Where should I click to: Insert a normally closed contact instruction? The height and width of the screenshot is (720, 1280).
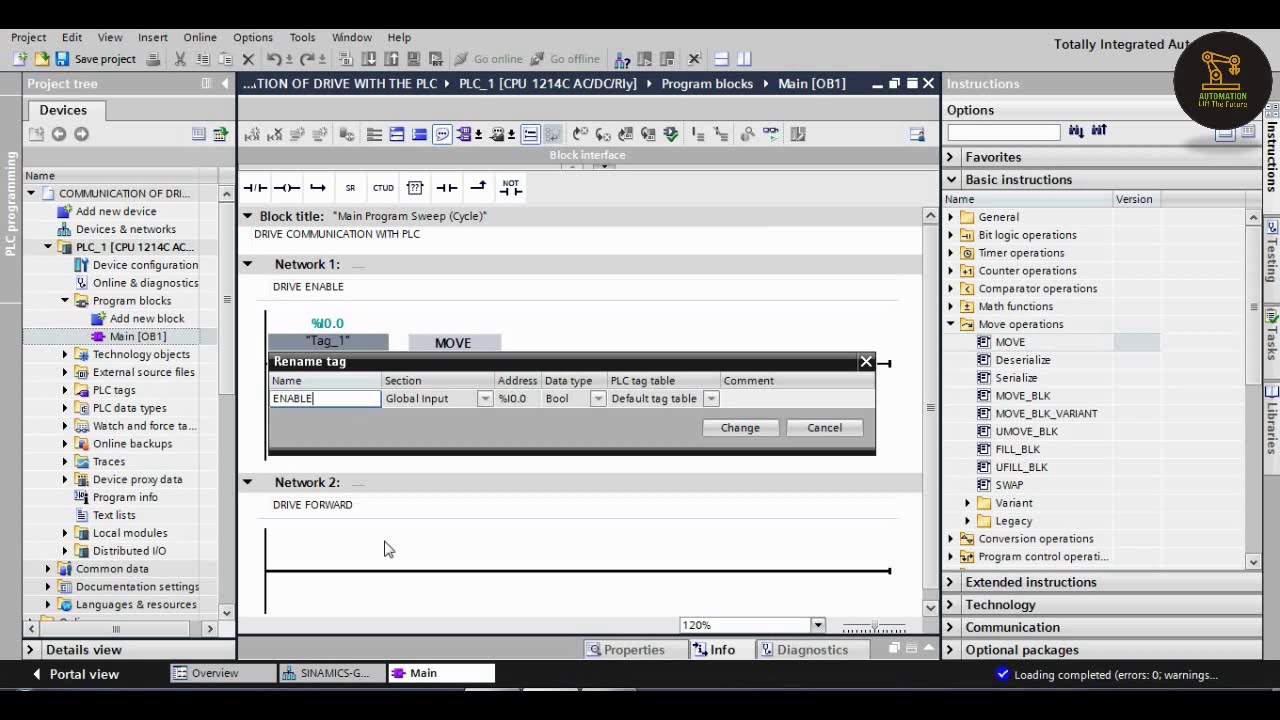[x=255, y=187]
